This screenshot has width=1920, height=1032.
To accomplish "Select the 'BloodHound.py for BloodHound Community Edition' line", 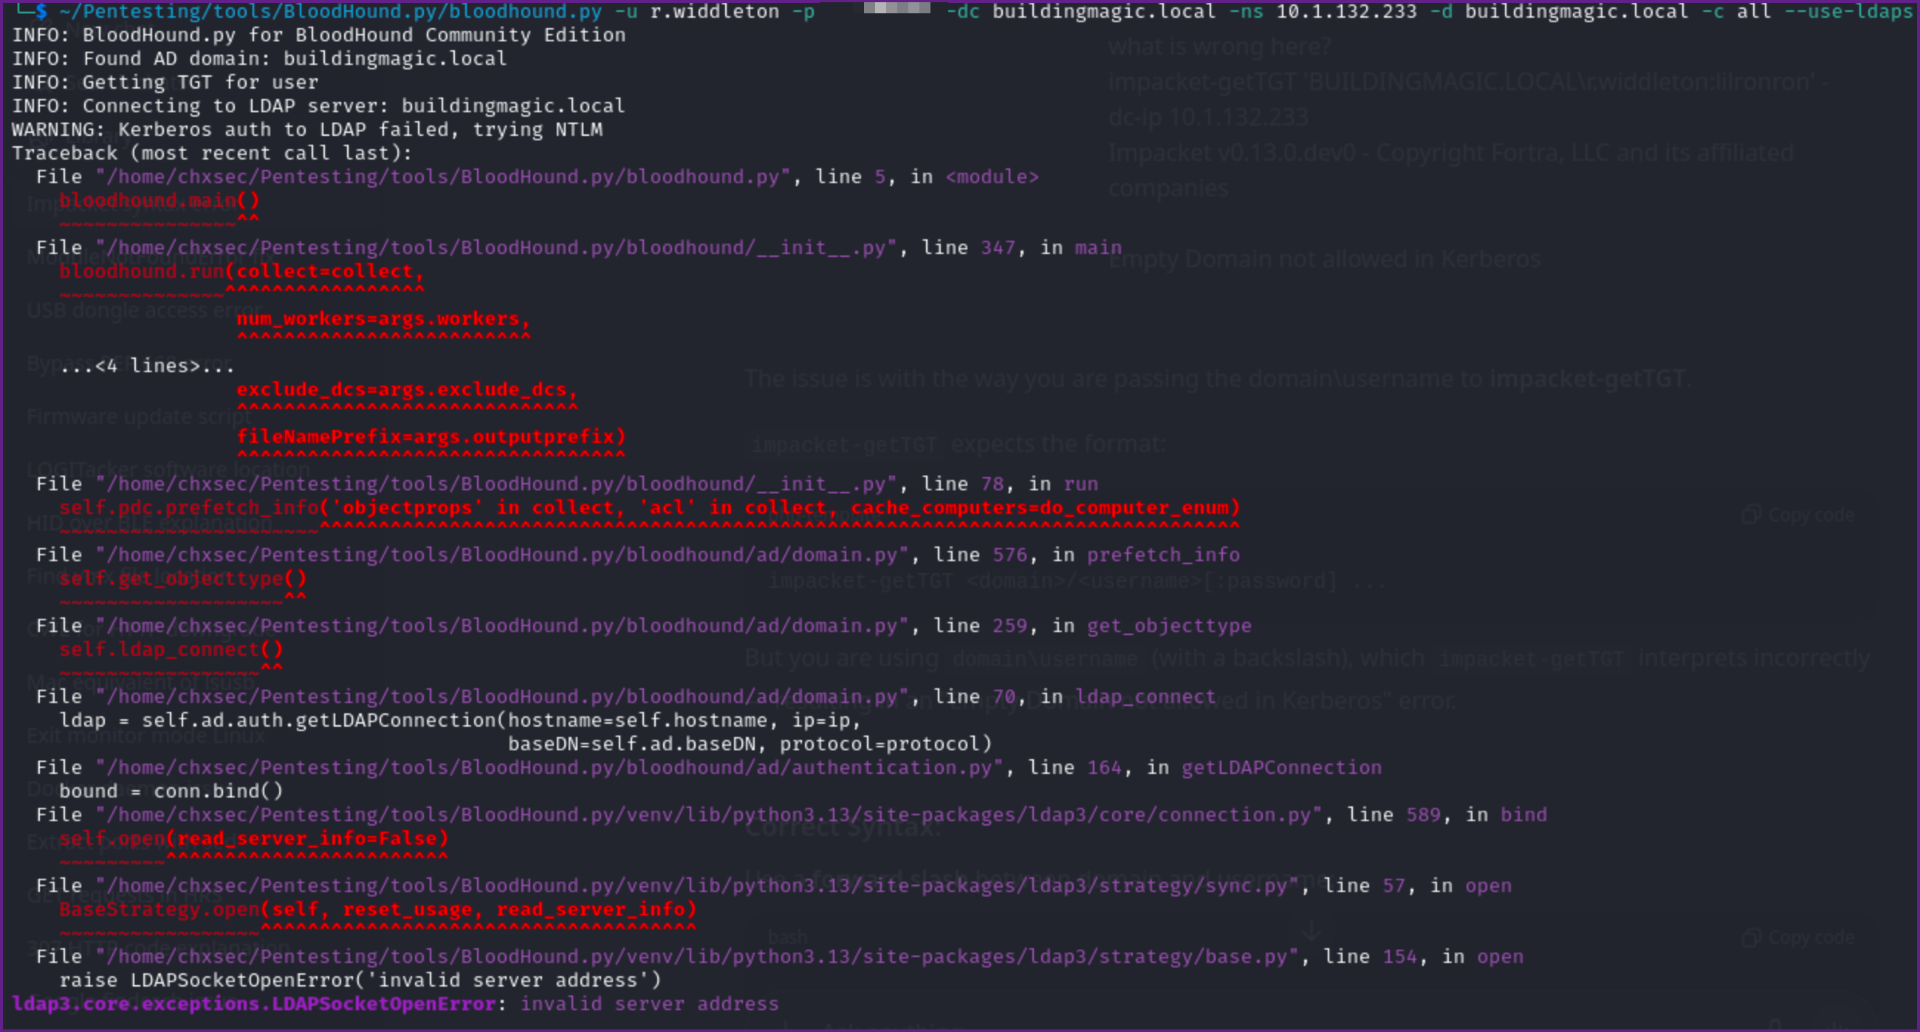I will pyautogui.click(x=319, y=35).
